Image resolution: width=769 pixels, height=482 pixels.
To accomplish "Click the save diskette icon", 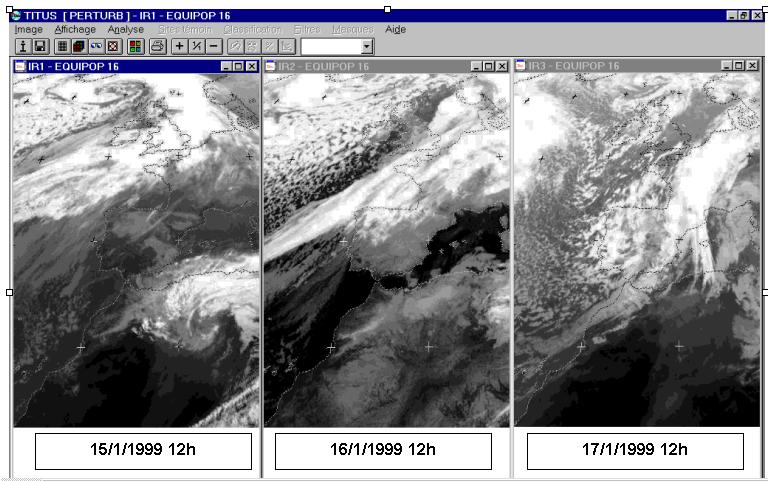I will point(40,46).
